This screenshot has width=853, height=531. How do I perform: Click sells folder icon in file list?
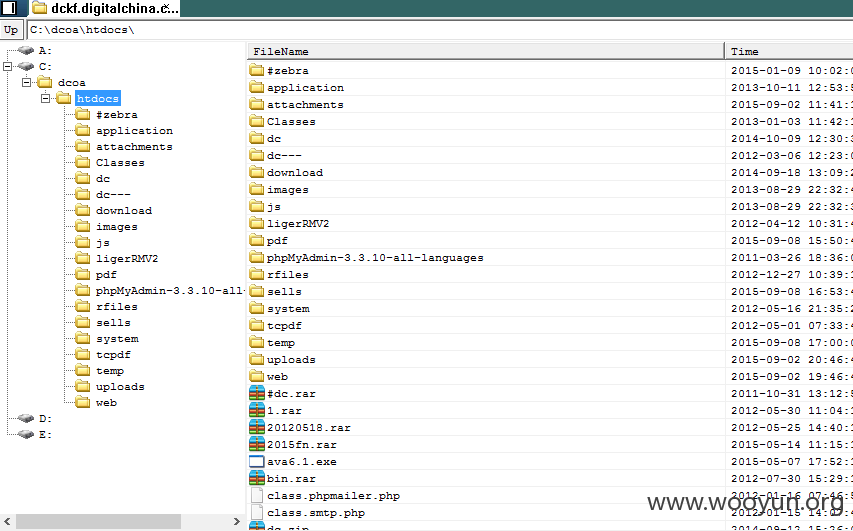[x=256, y=291]
